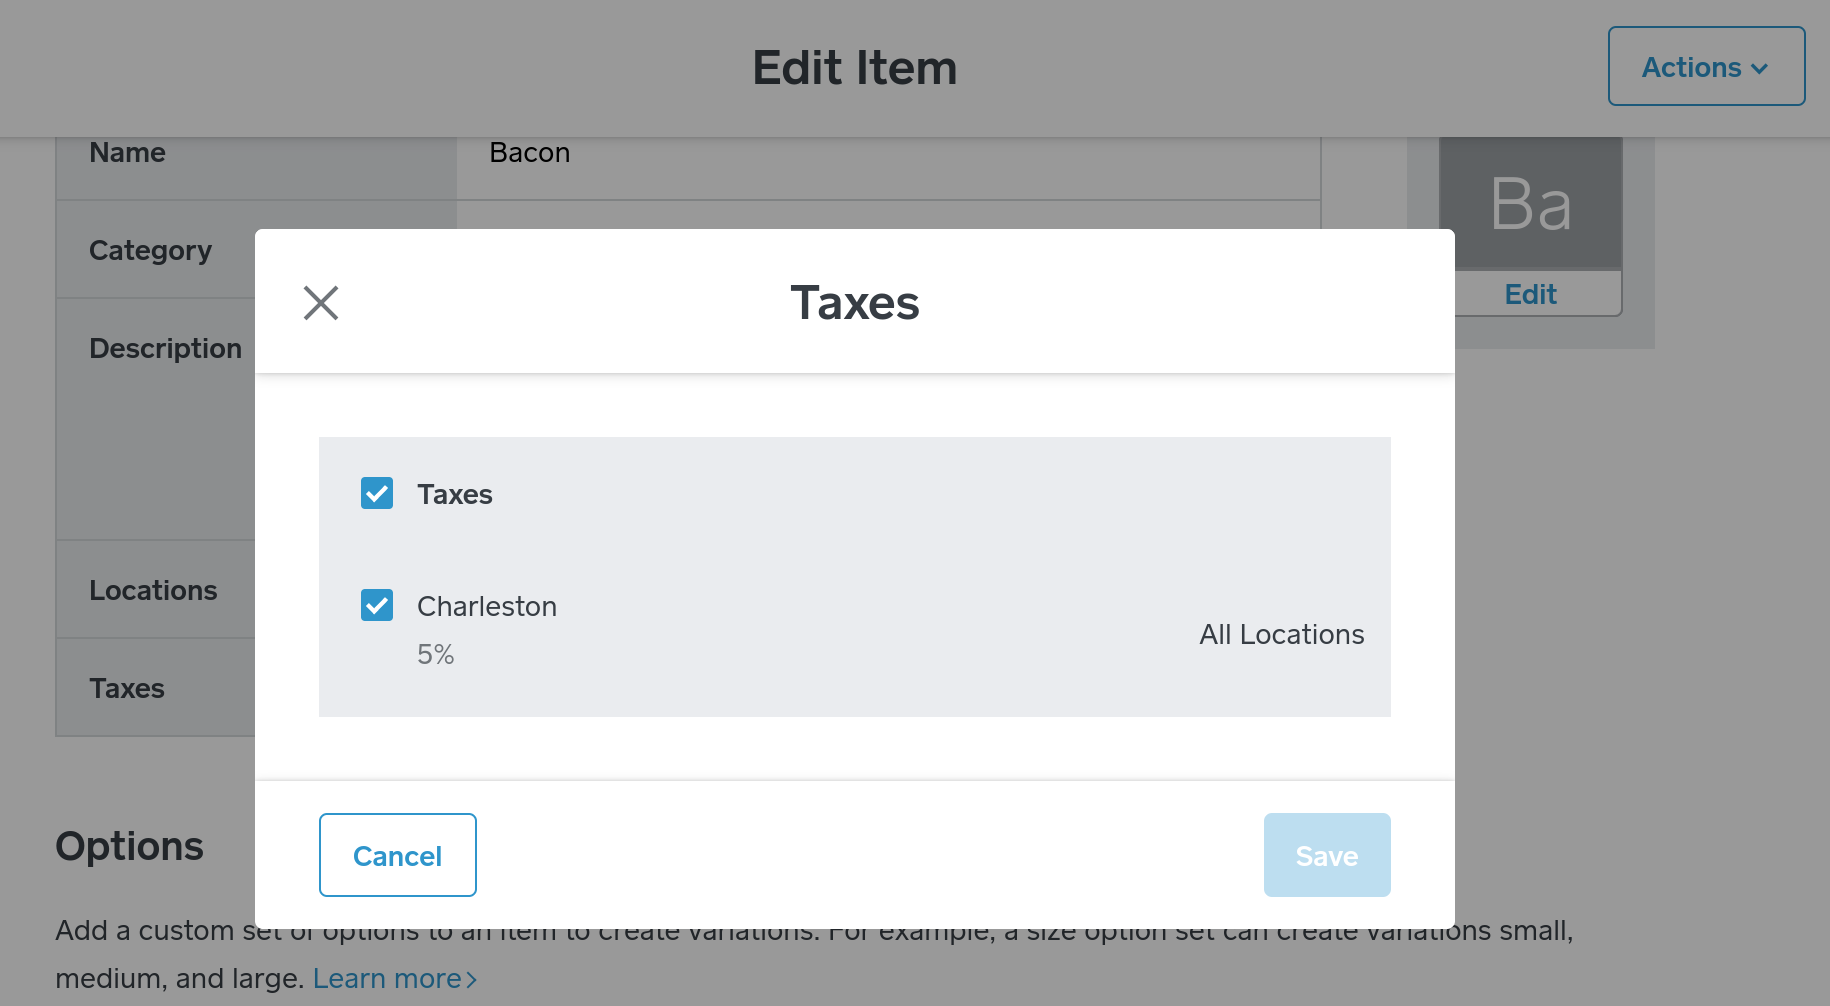Click the Category row label

[x=151, y=250]
